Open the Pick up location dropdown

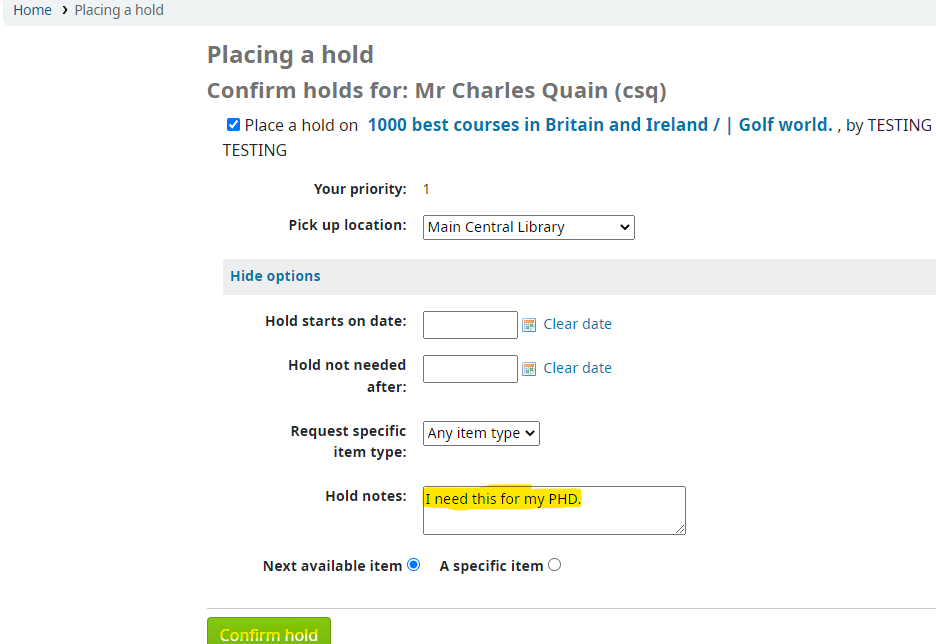click(528, 227)
